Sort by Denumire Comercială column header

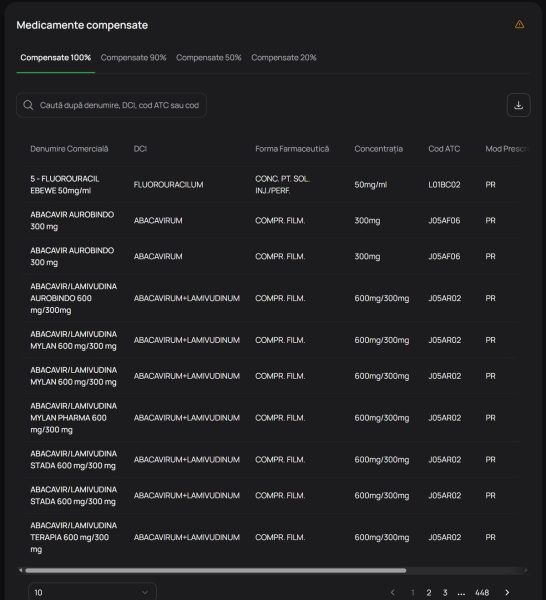pyautogui.click(x=69, y=149)
